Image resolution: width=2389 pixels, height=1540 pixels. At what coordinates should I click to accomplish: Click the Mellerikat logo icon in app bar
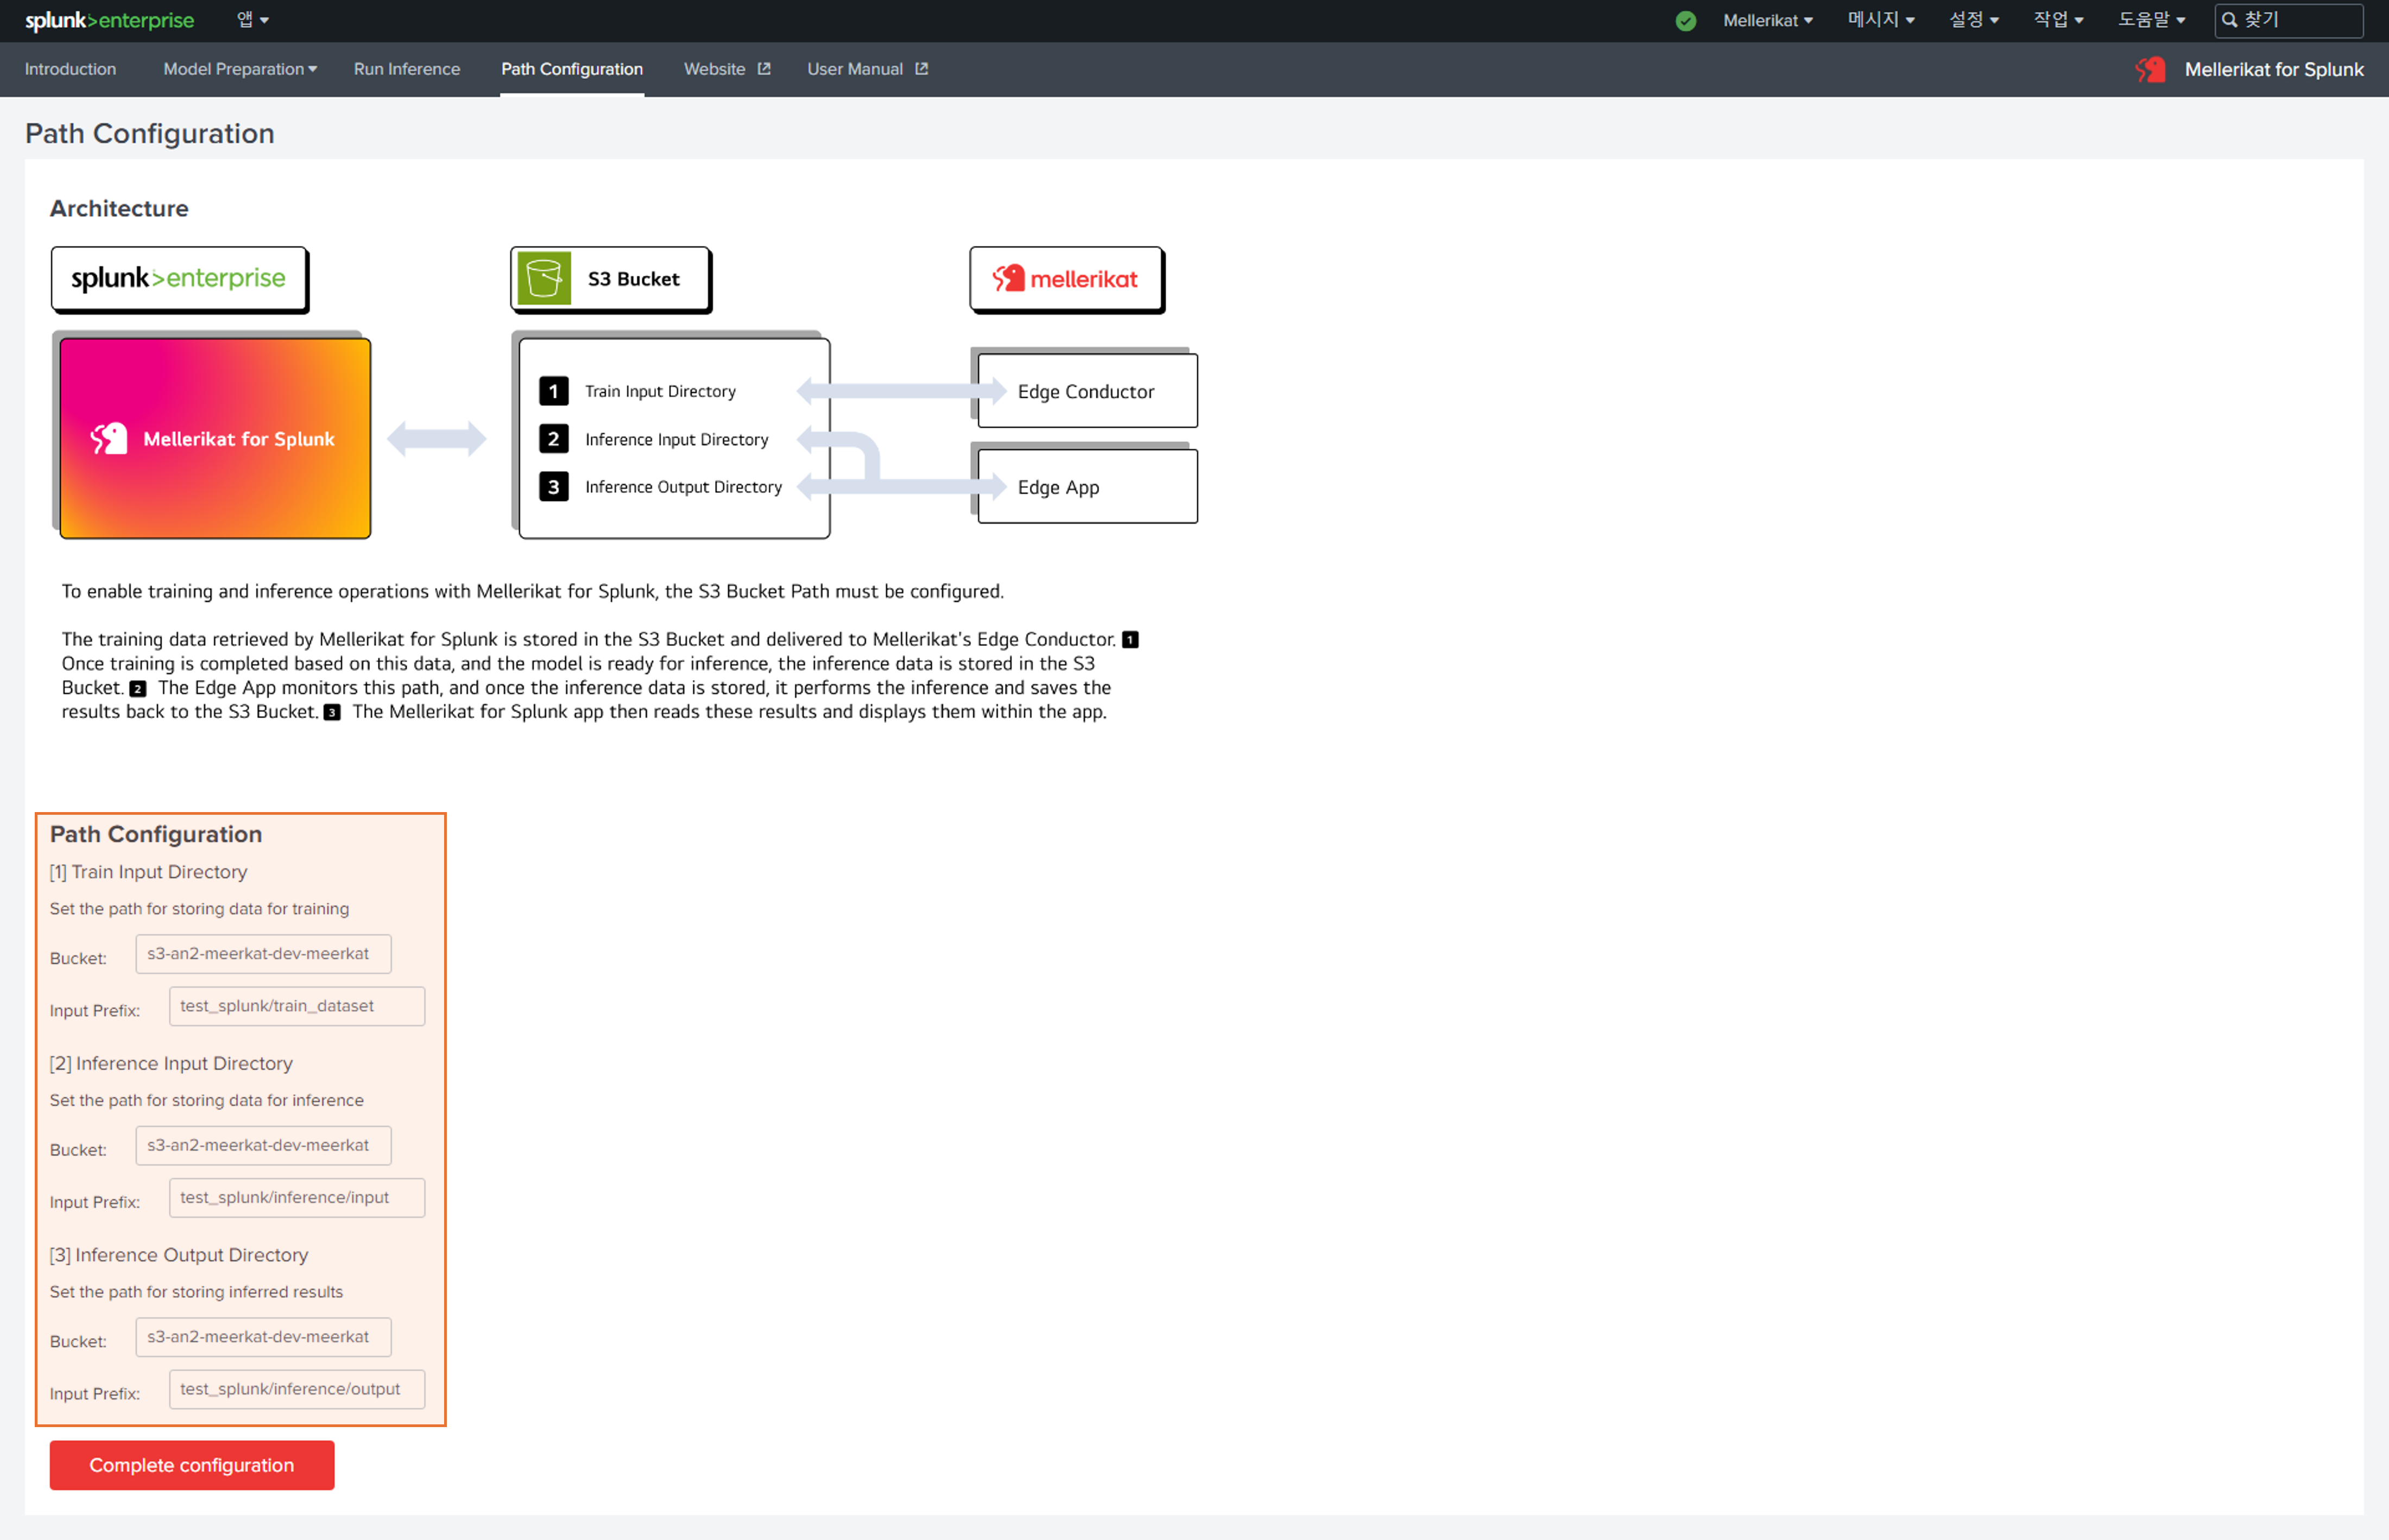tap(2150, 69)
